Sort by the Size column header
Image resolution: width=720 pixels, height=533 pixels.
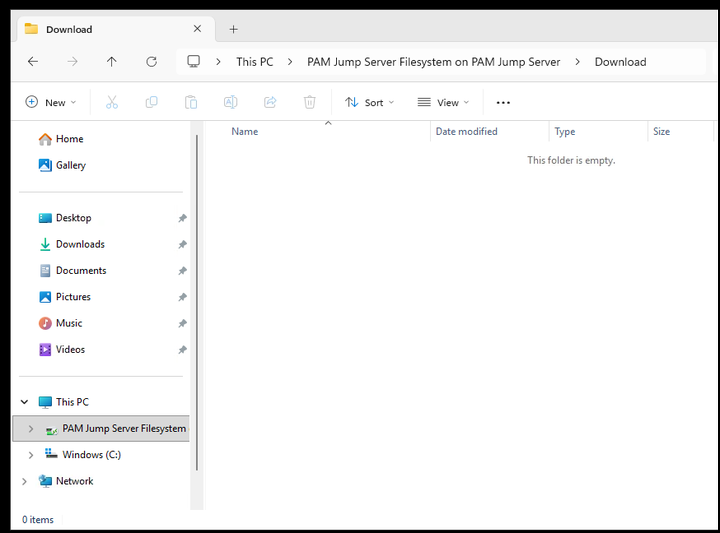coord(661,131)
